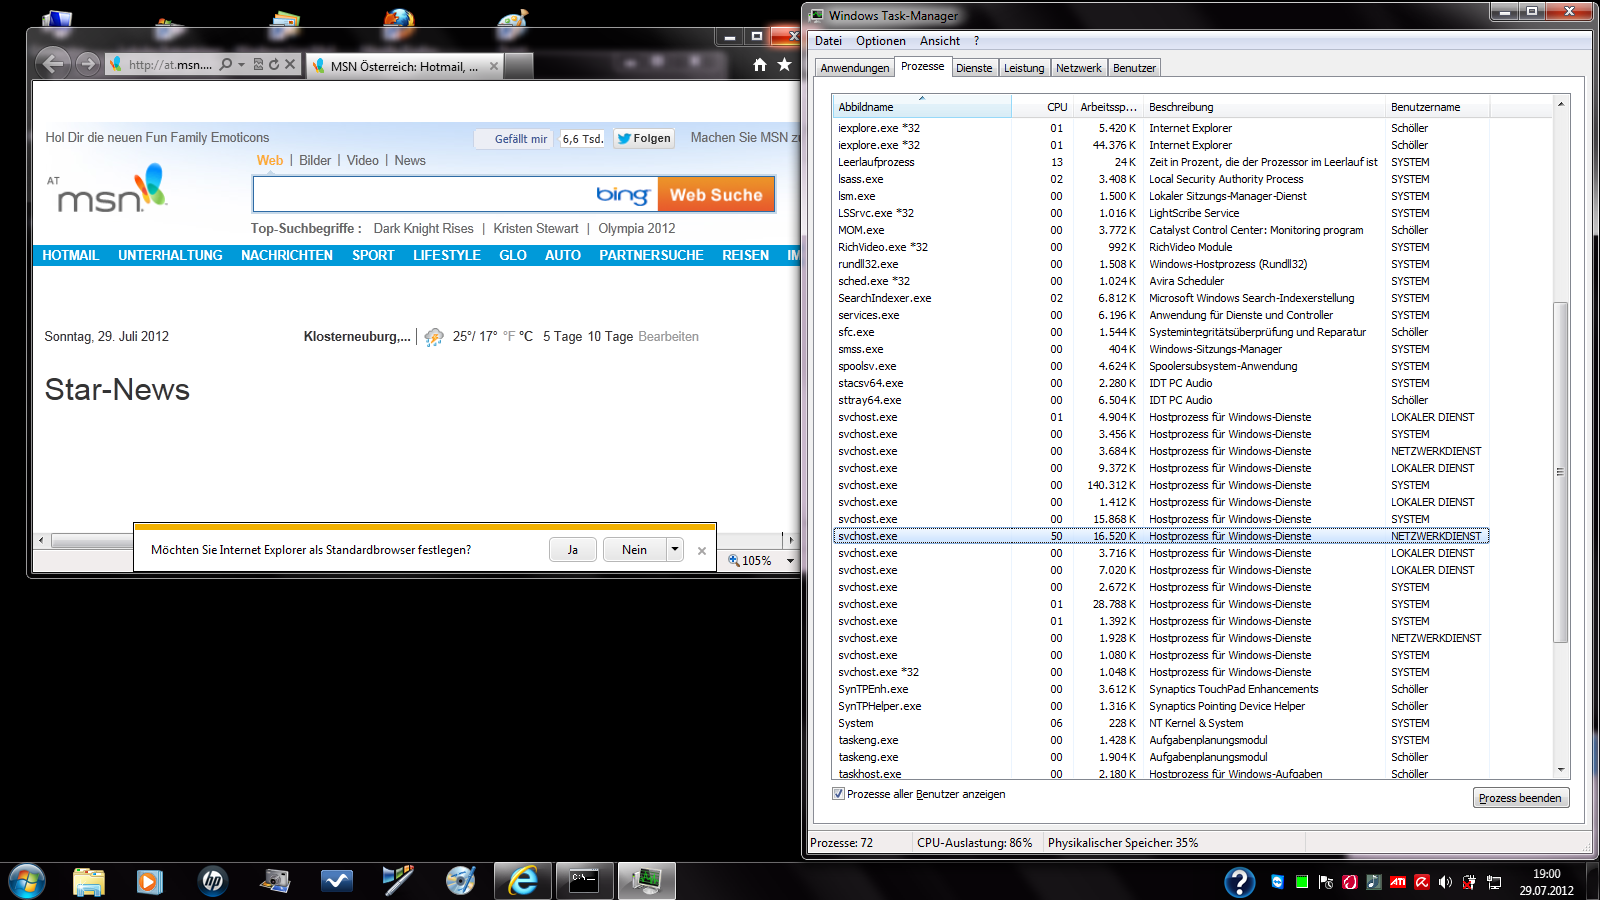Click the green CPU usage tray icon
Screen dimensions: 1600x900
click(1302, 882)
